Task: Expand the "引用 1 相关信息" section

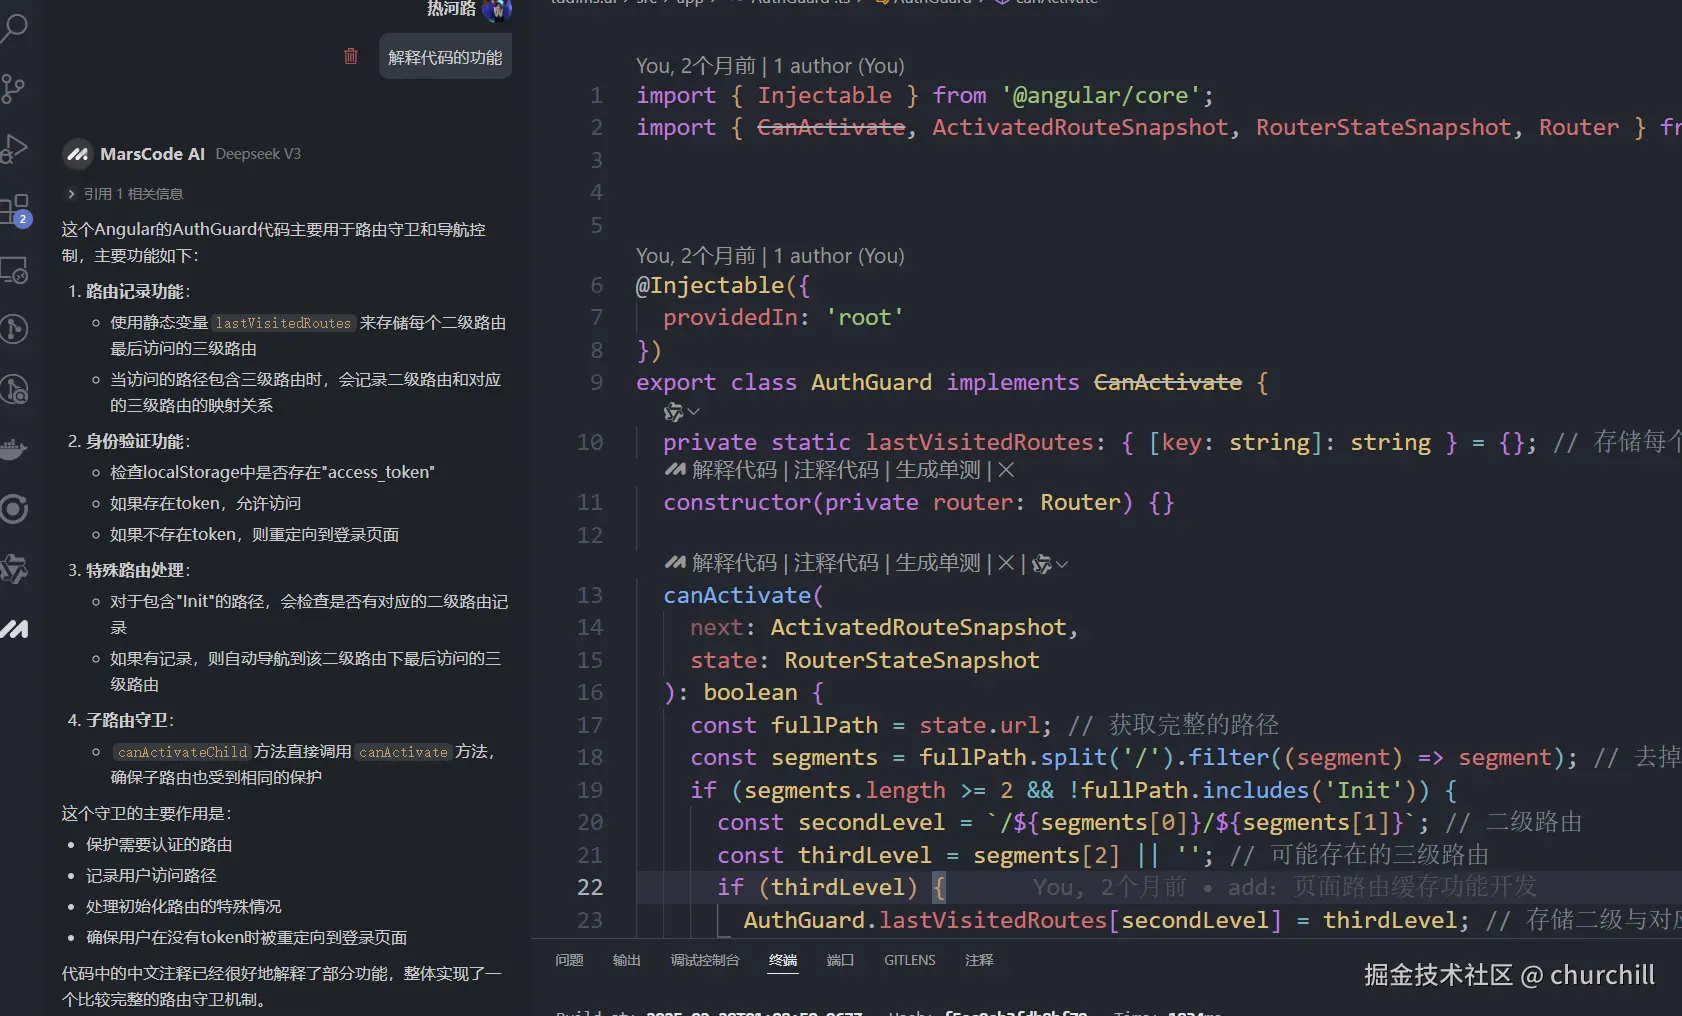Action: [x=125, y=193]
